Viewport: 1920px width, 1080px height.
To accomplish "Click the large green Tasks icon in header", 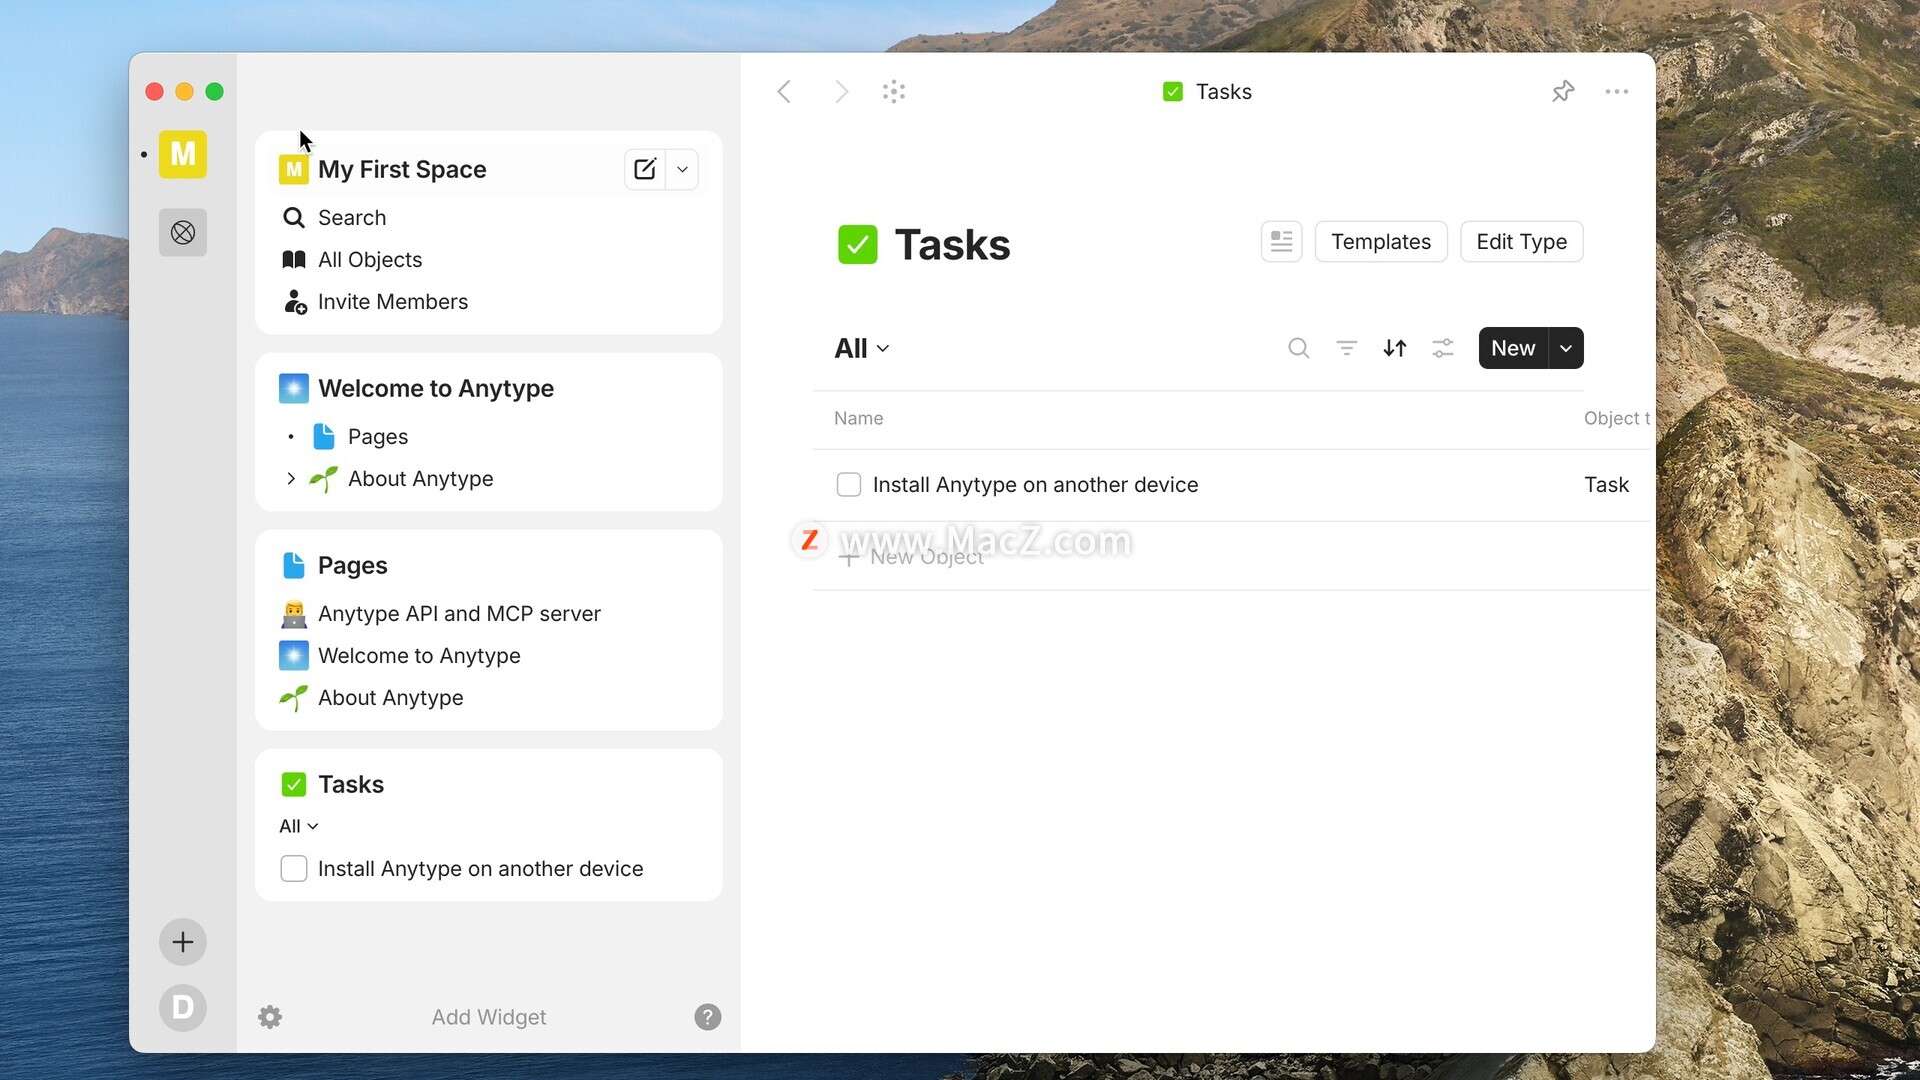I will 857,245.
